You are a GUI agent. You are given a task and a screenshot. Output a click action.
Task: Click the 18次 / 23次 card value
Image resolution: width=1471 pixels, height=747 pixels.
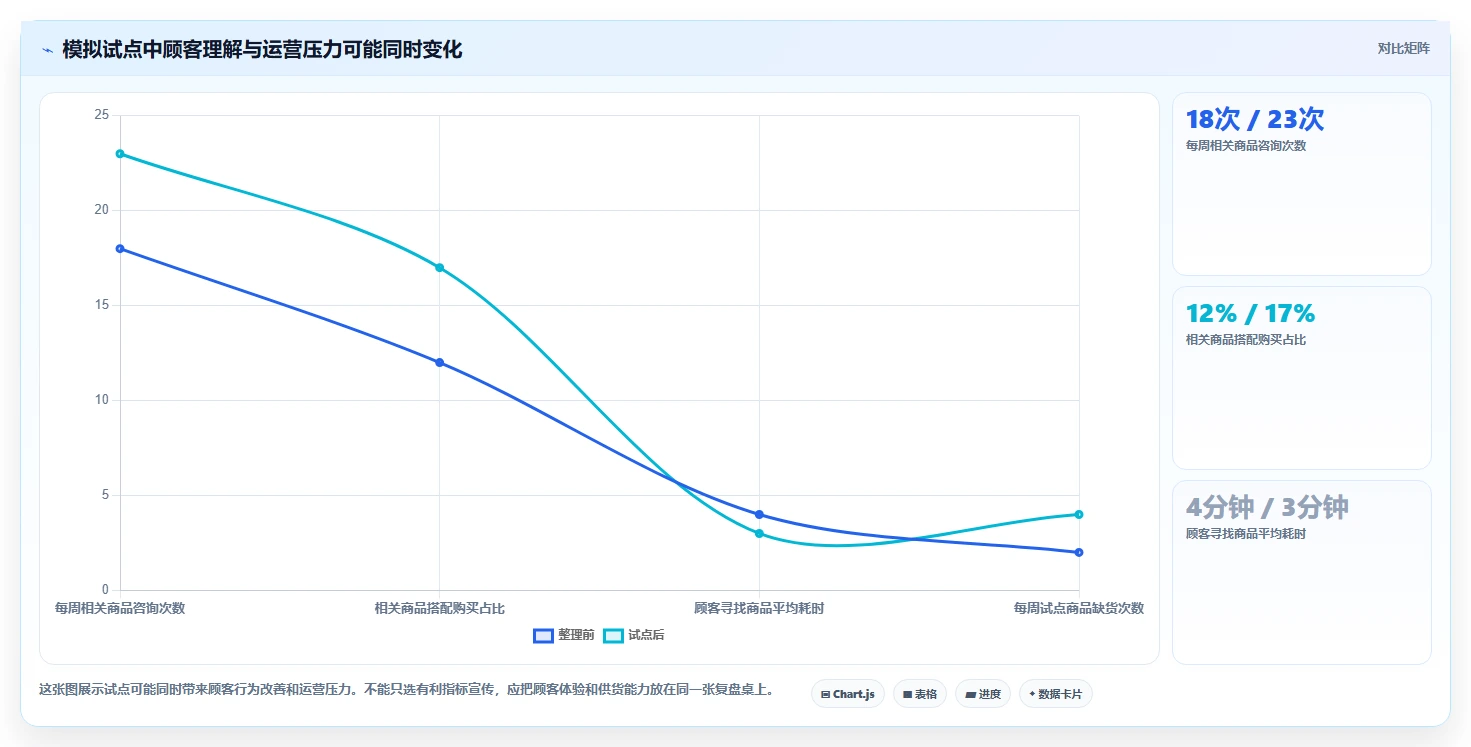coord(1255,119)
